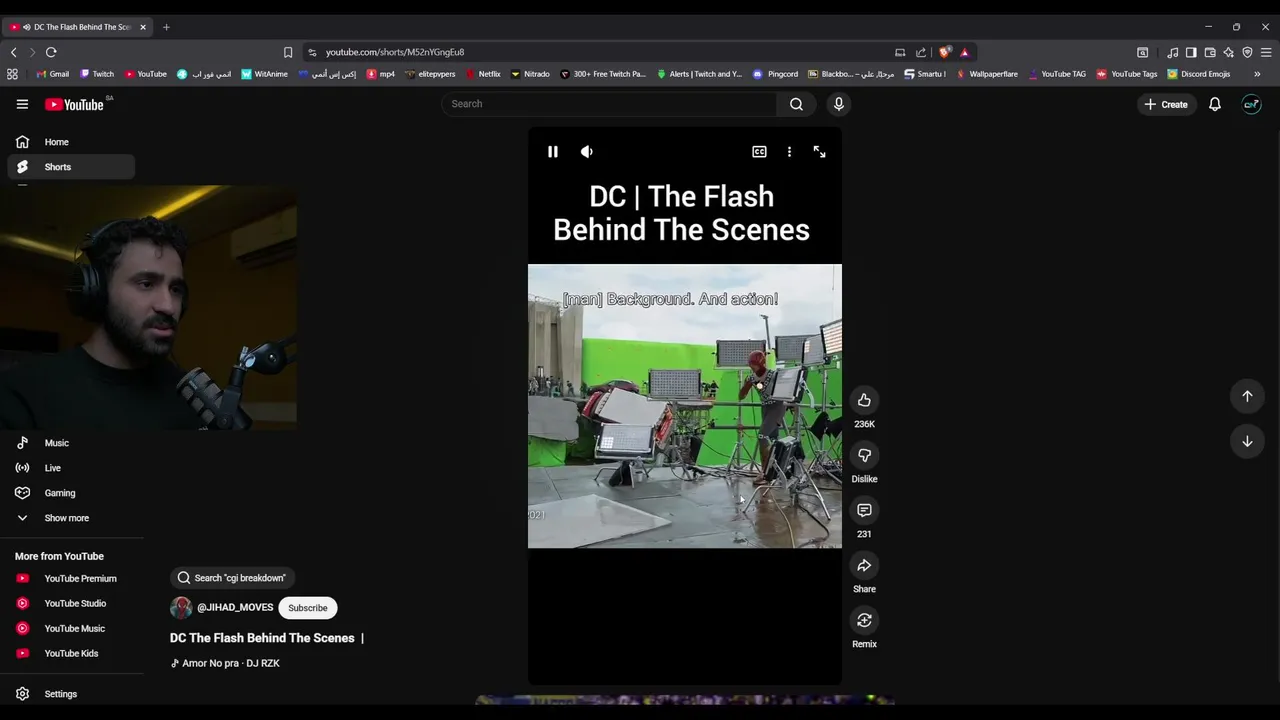Click the magnifier search button beside the Search box
Viewport: 1280px width, 720px height.
796,104
